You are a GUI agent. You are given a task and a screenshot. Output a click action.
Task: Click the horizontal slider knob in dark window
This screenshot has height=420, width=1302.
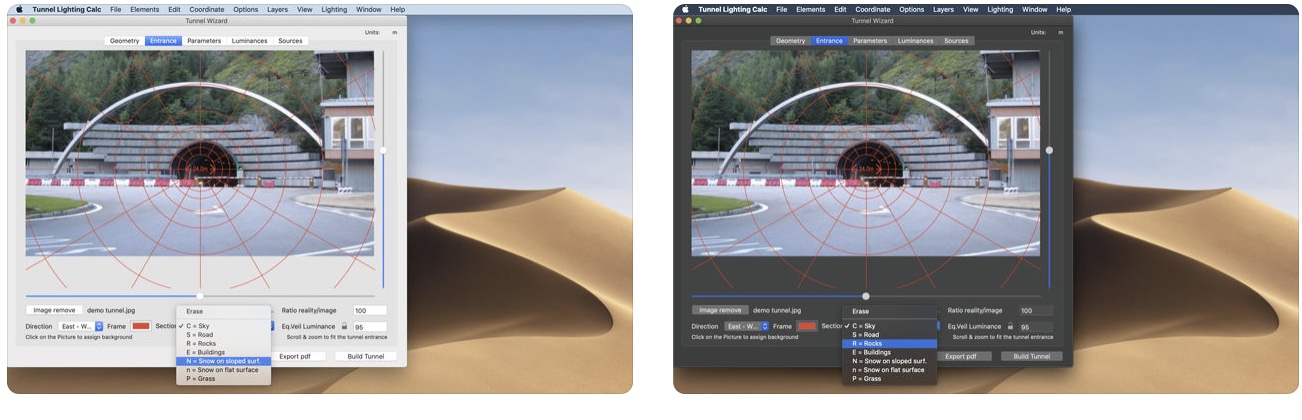866,296
